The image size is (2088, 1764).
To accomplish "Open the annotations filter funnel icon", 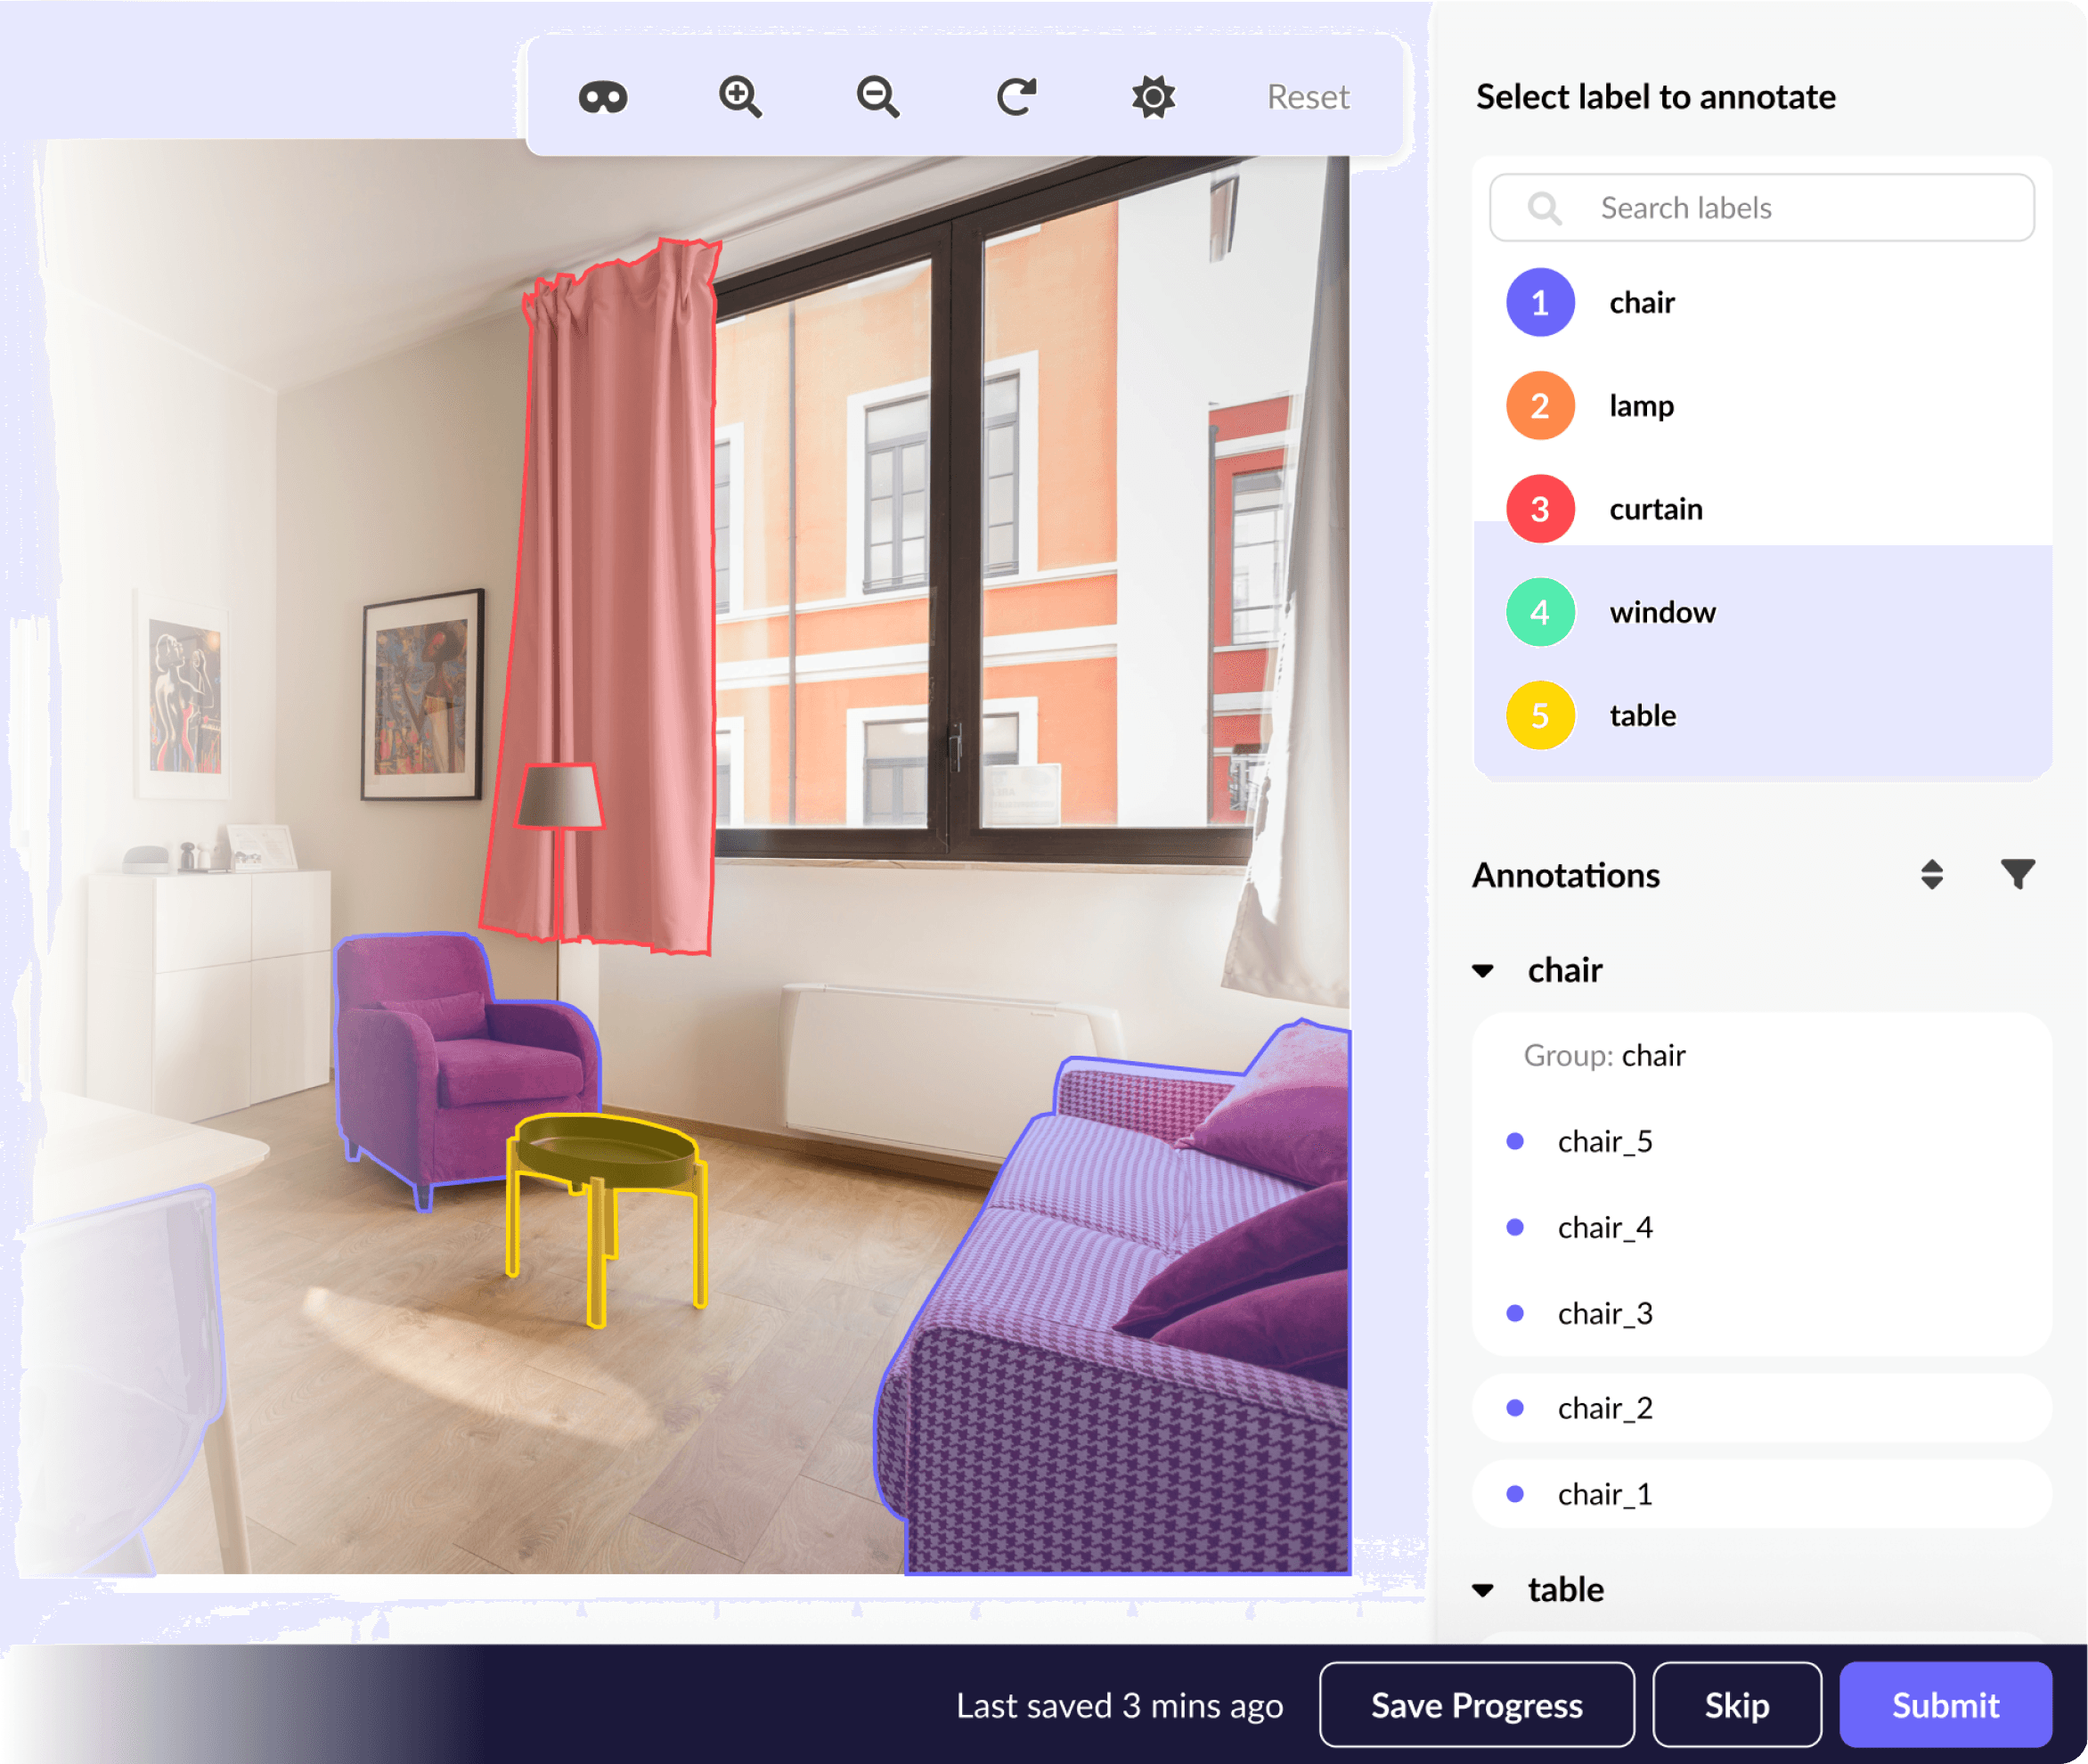I will (x=2017, y=874).
